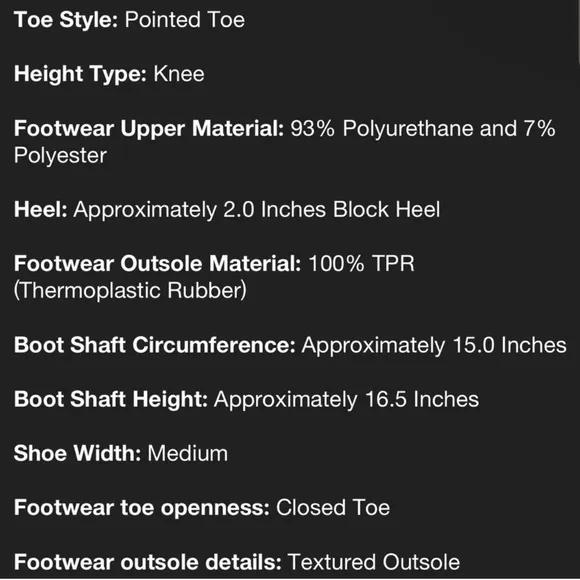Select the 'Medium' width value
The image size is (580, 580).
(x=188, y=453)
